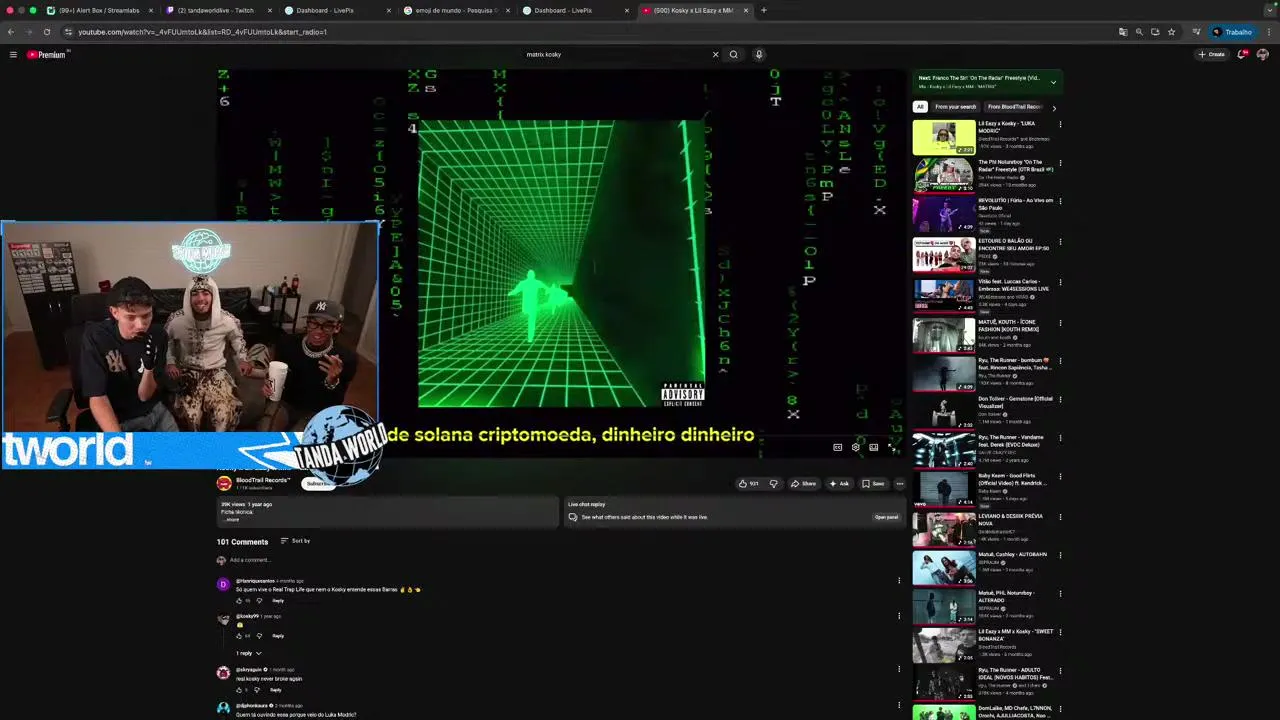Viewport: 1280px width, 720px height.
Task: Open the YouTube account avatar menu
Action: click(1262, 55)
